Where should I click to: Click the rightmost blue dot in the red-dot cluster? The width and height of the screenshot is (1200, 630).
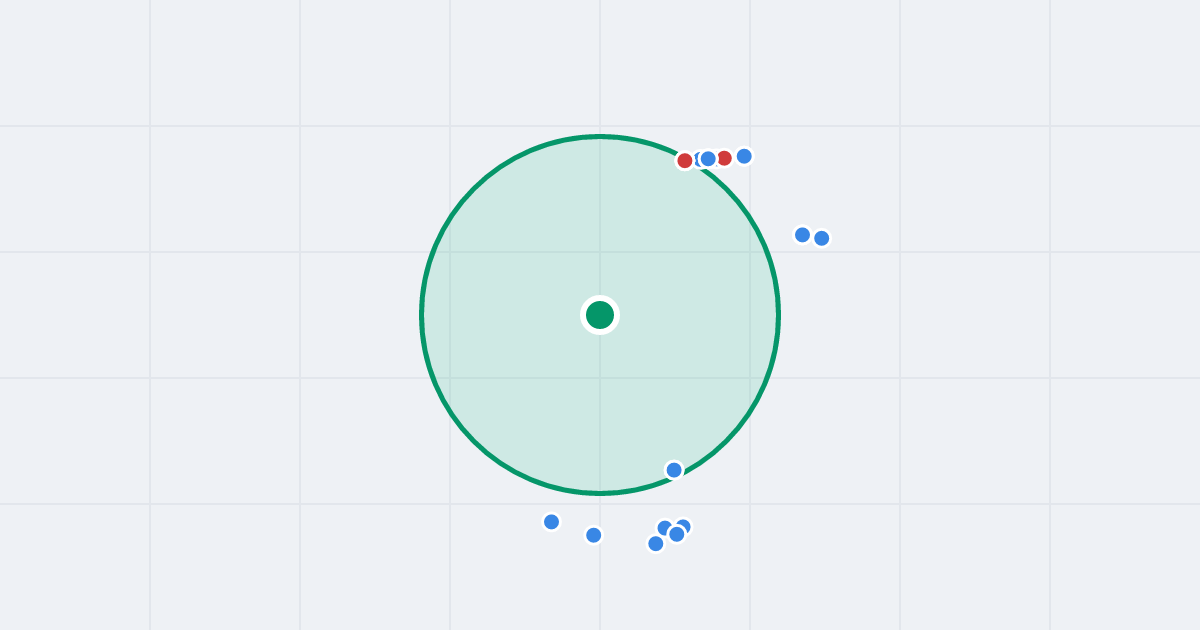click(x=744, y=156)
